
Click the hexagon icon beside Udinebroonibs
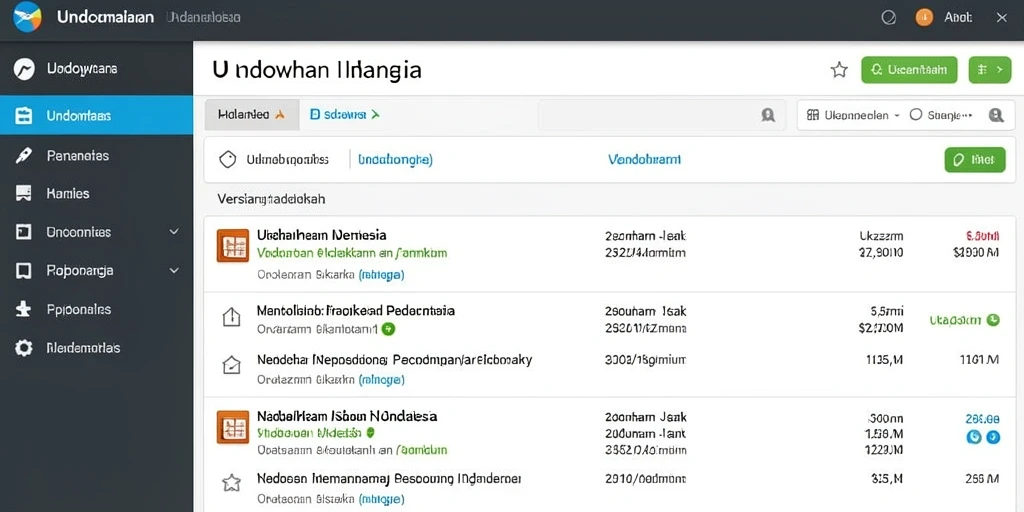[x=227, y=159]
